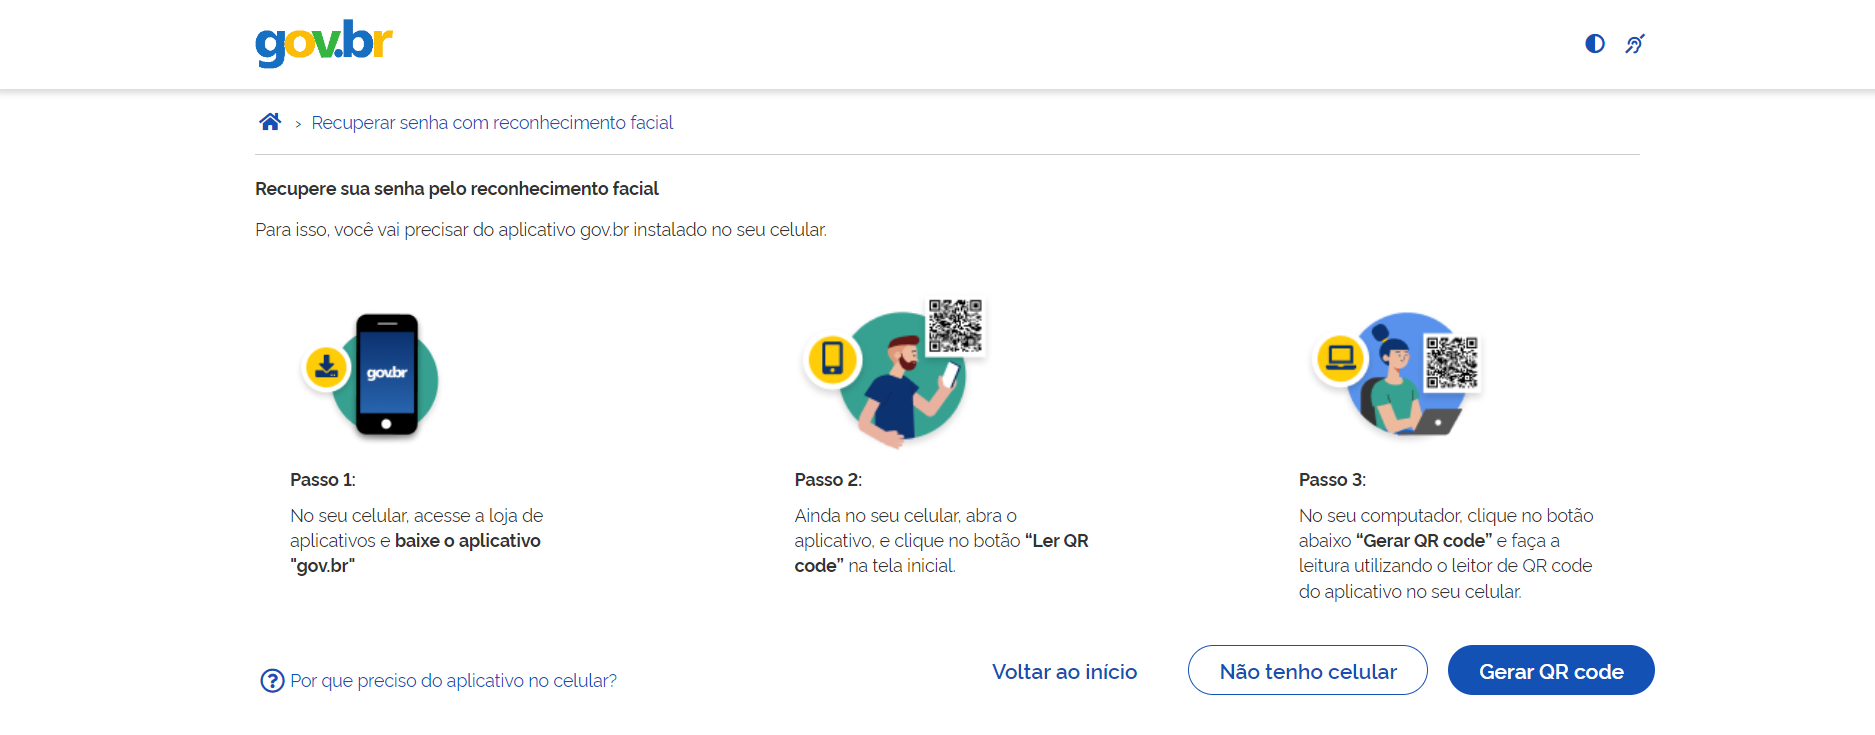Click the gov.br logo
Viewport: 1875px width, 735px height.
(x=324, y=43)
